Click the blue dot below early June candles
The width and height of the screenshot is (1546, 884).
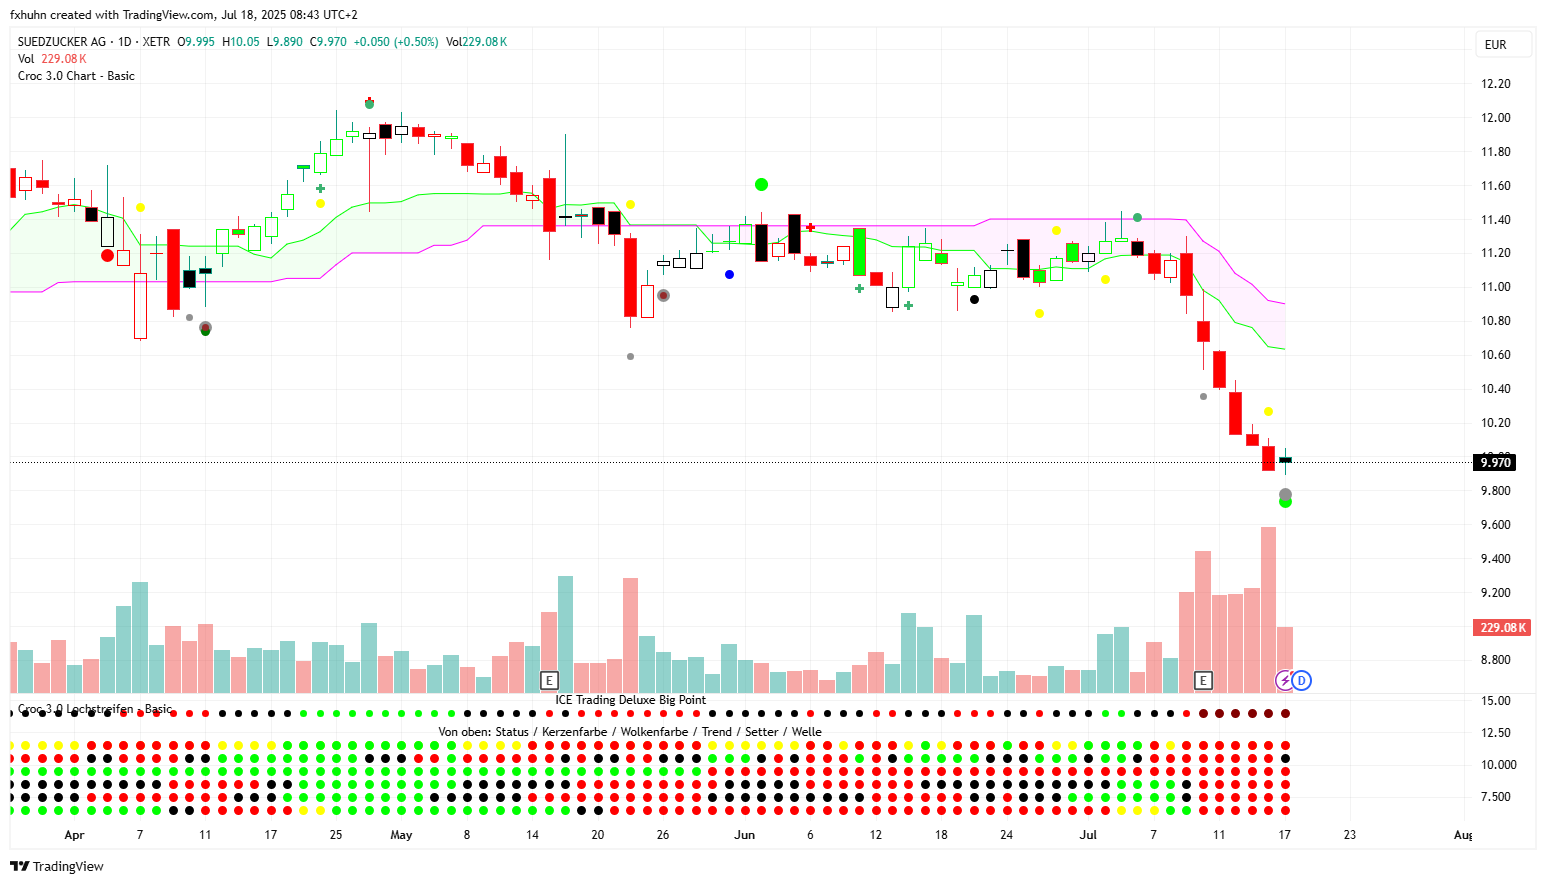729,274
